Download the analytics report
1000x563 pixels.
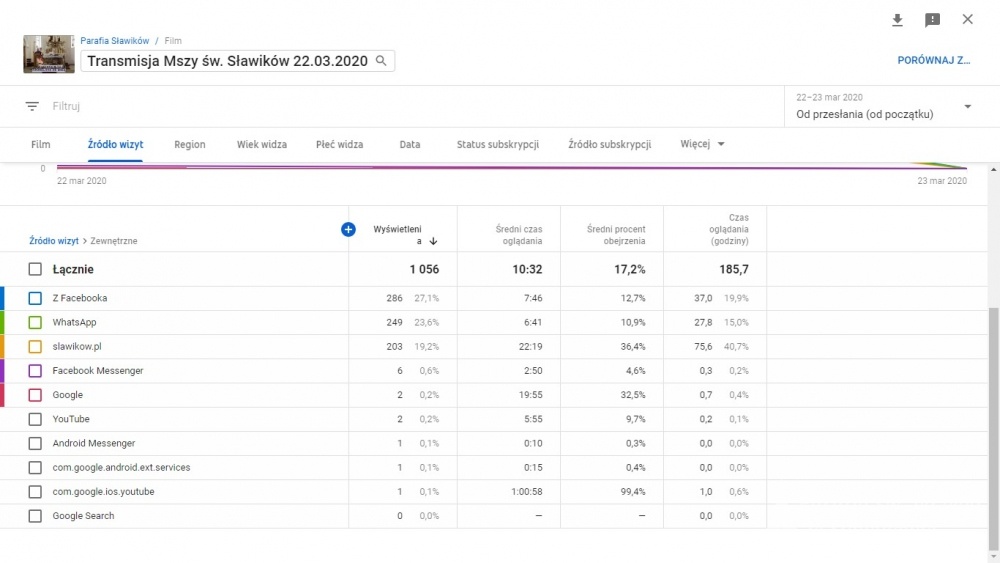click(897, 20)
